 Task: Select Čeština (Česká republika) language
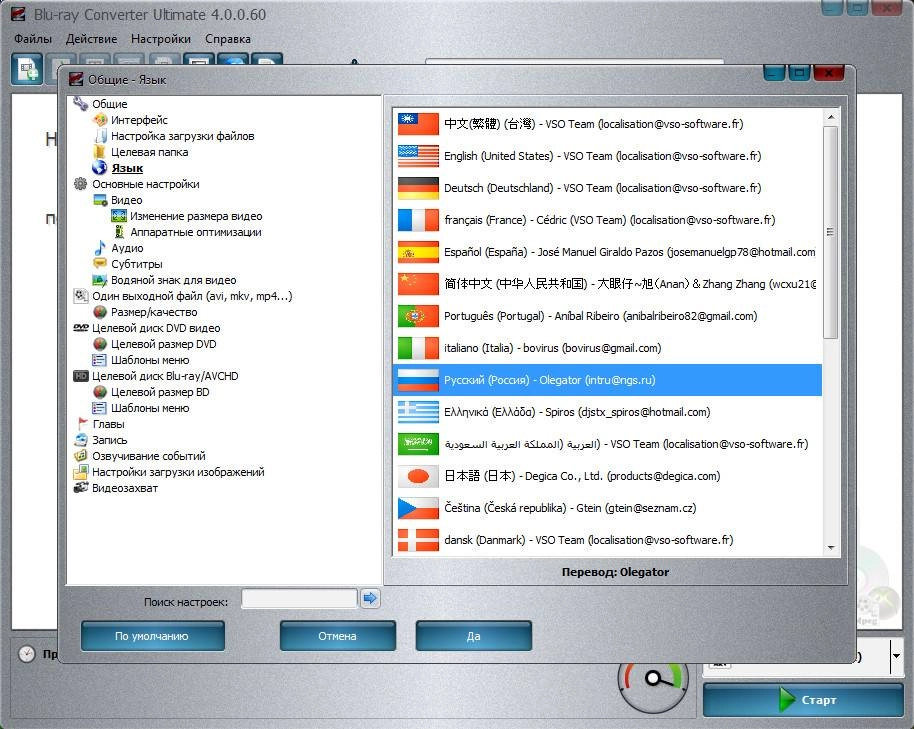point(607,508)
